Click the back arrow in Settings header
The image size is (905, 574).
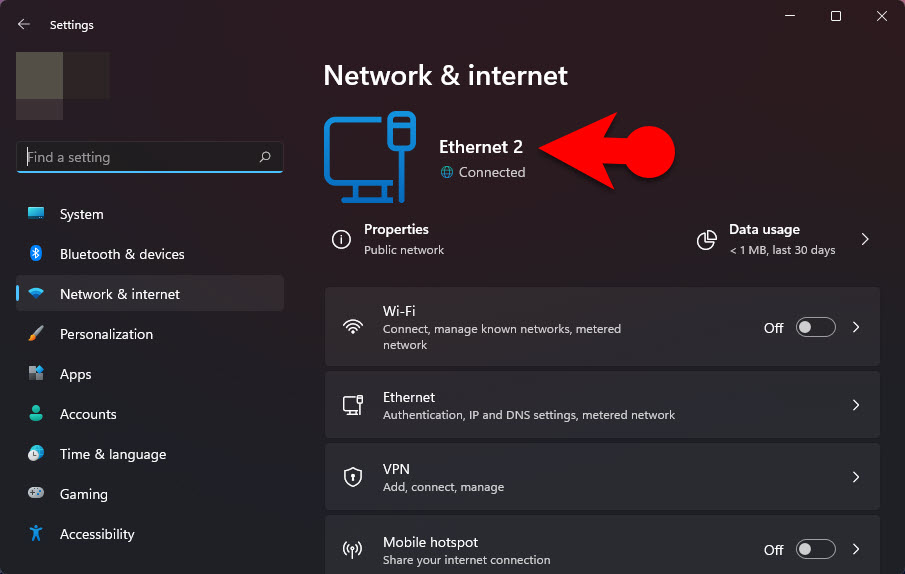tap(24, 24)
